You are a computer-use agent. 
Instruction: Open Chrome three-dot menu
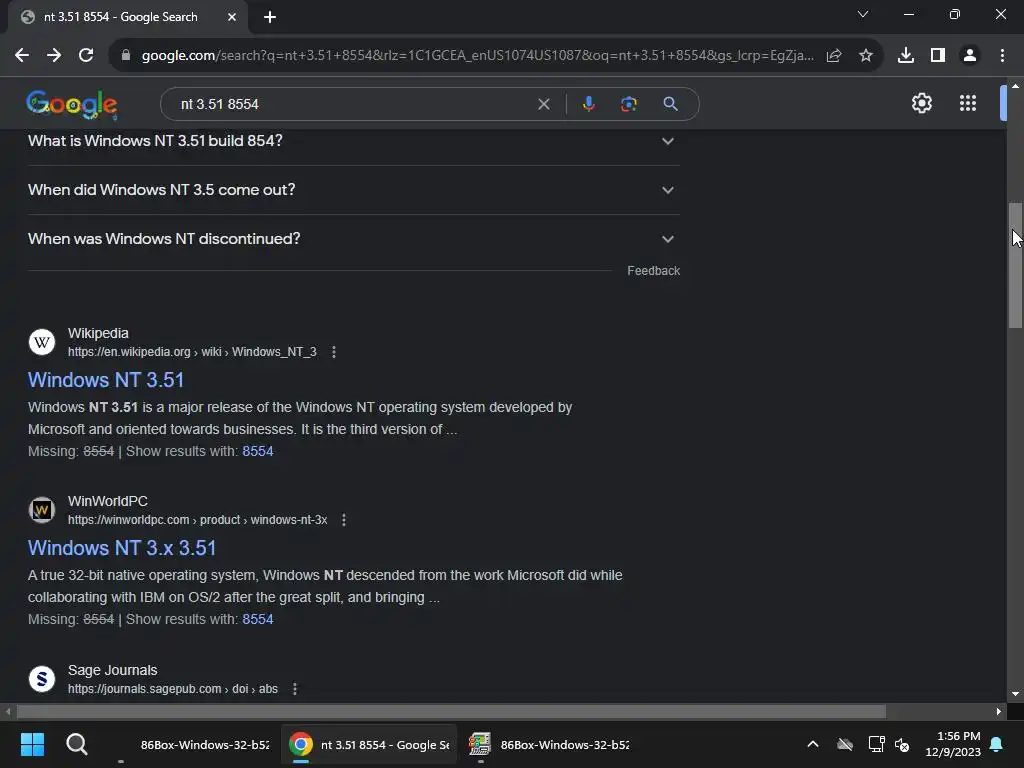tap(1002, 56)
